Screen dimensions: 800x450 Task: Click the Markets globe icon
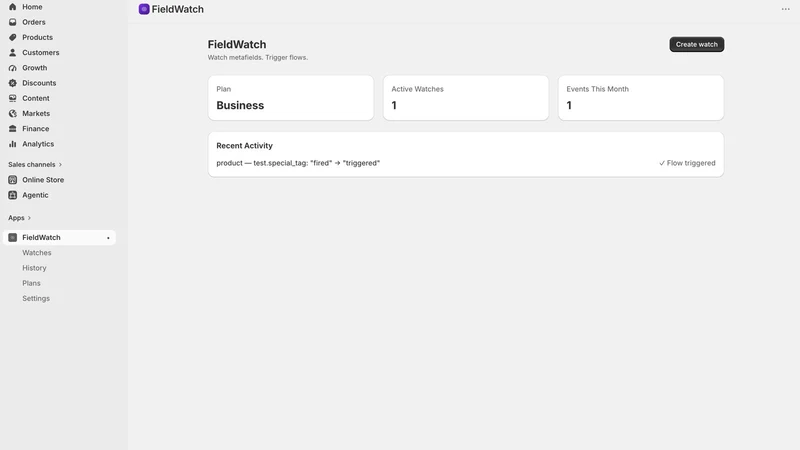coord(13,114)
